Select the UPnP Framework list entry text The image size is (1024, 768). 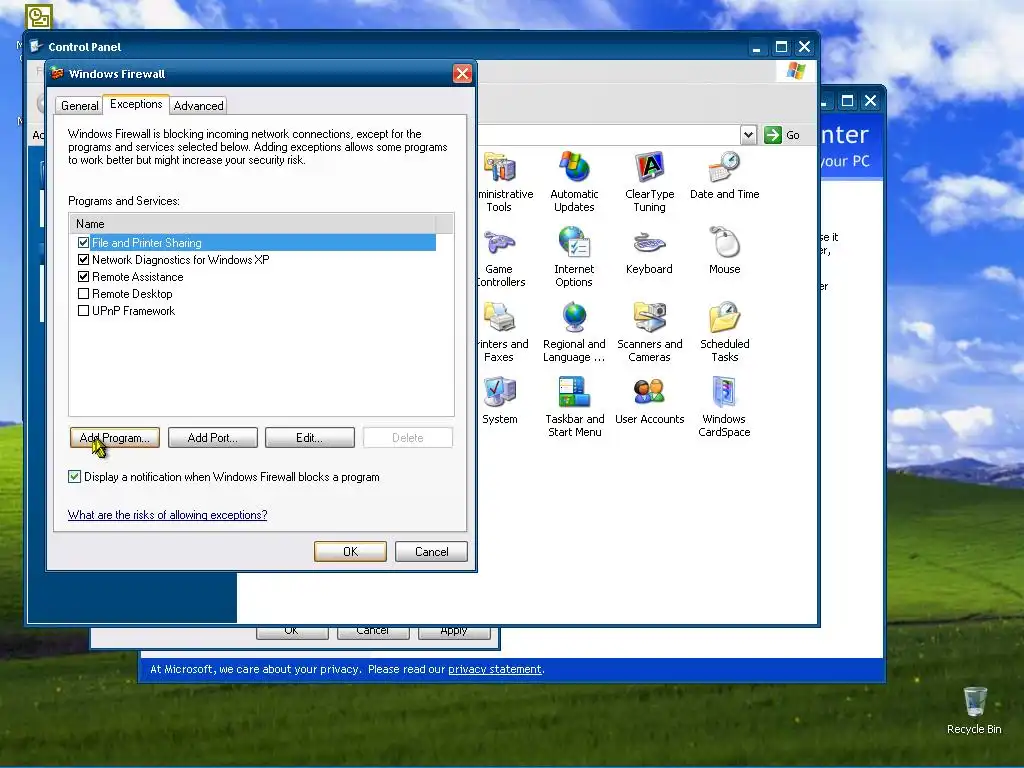pyautogui.click(x=133, y=311)
